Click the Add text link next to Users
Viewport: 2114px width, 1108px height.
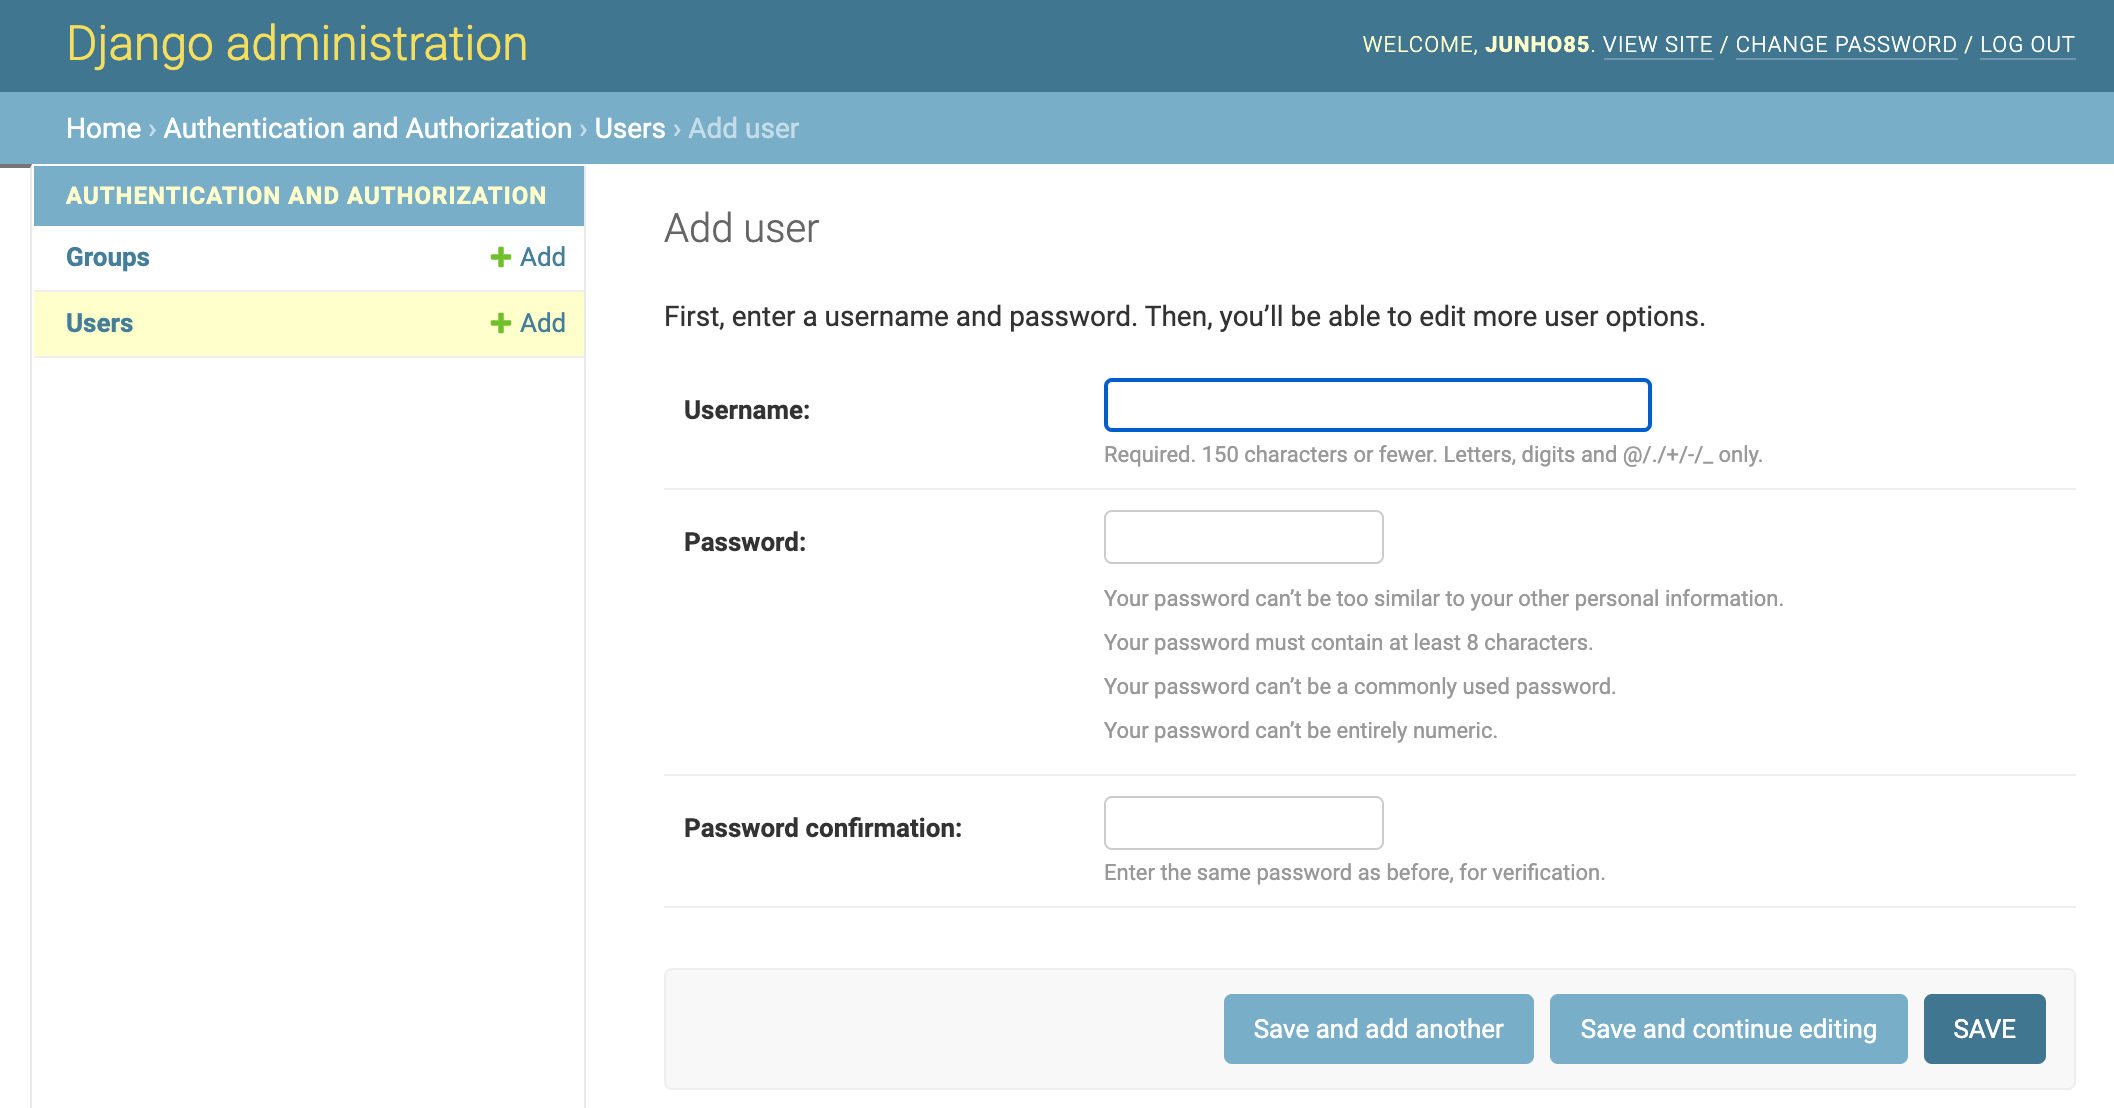(x=542, y=324)
